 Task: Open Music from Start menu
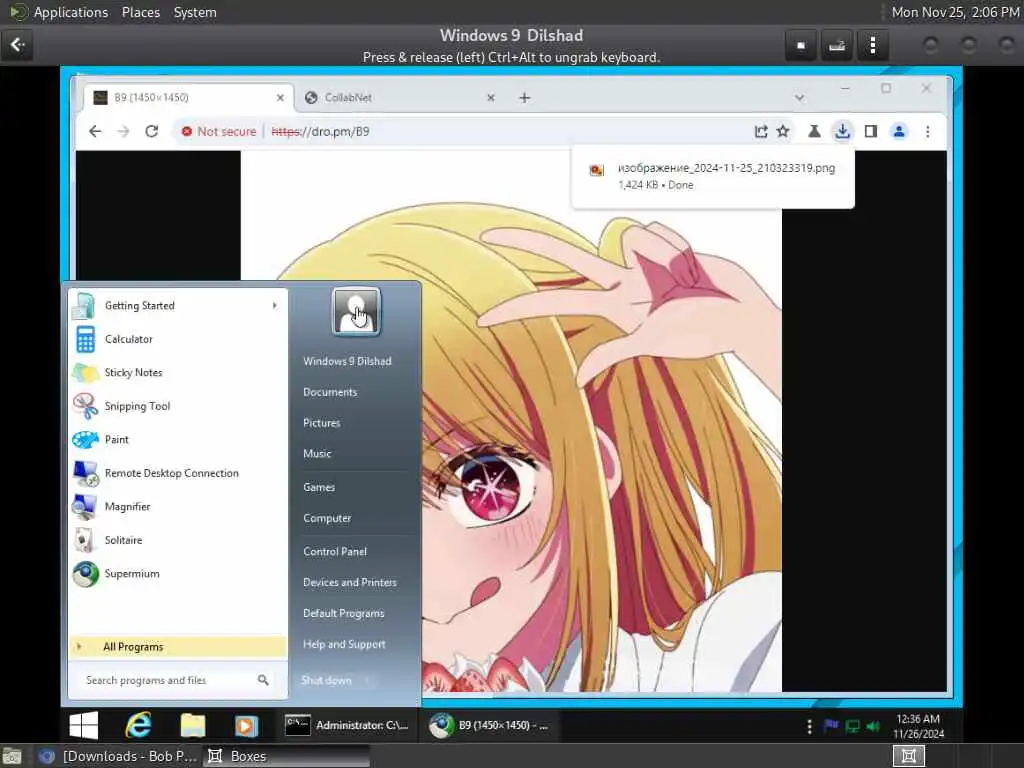(317, 454)
